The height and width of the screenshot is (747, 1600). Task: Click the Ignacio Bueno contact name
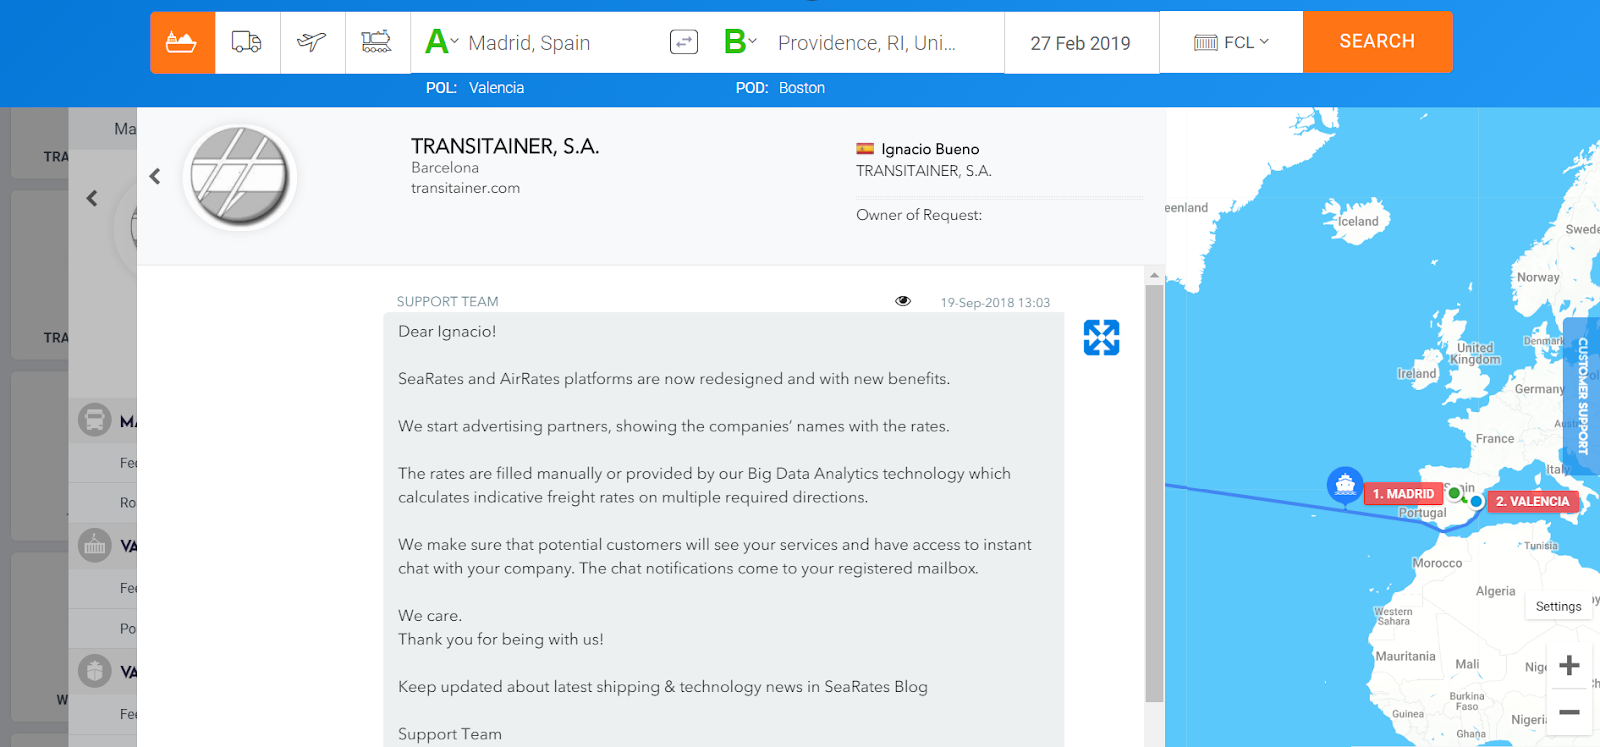(930, 149)
